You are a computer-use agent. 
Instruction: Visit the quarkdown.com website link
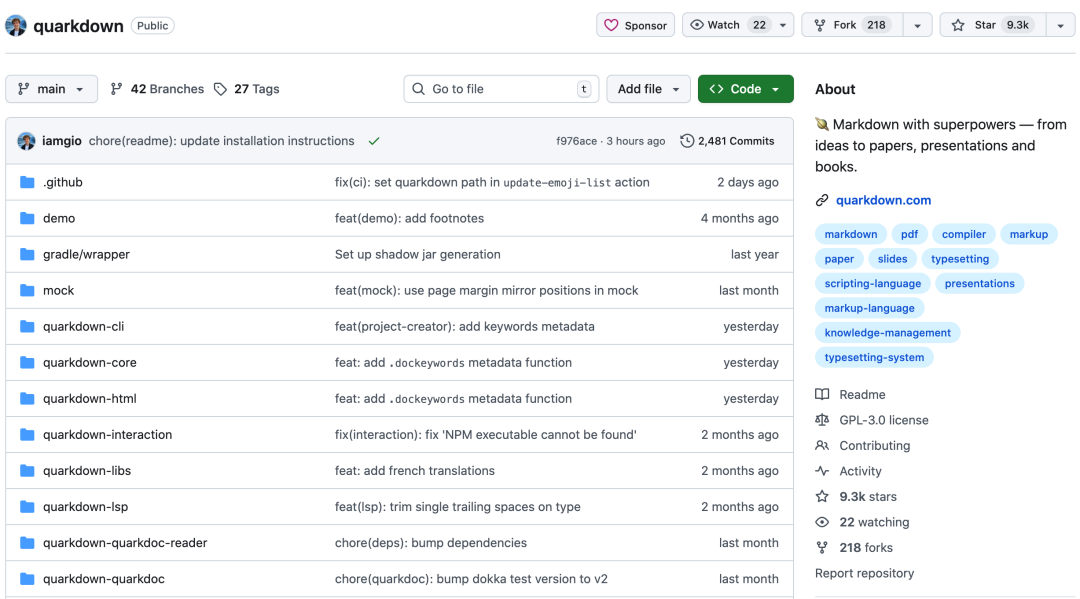coord(883,200)
